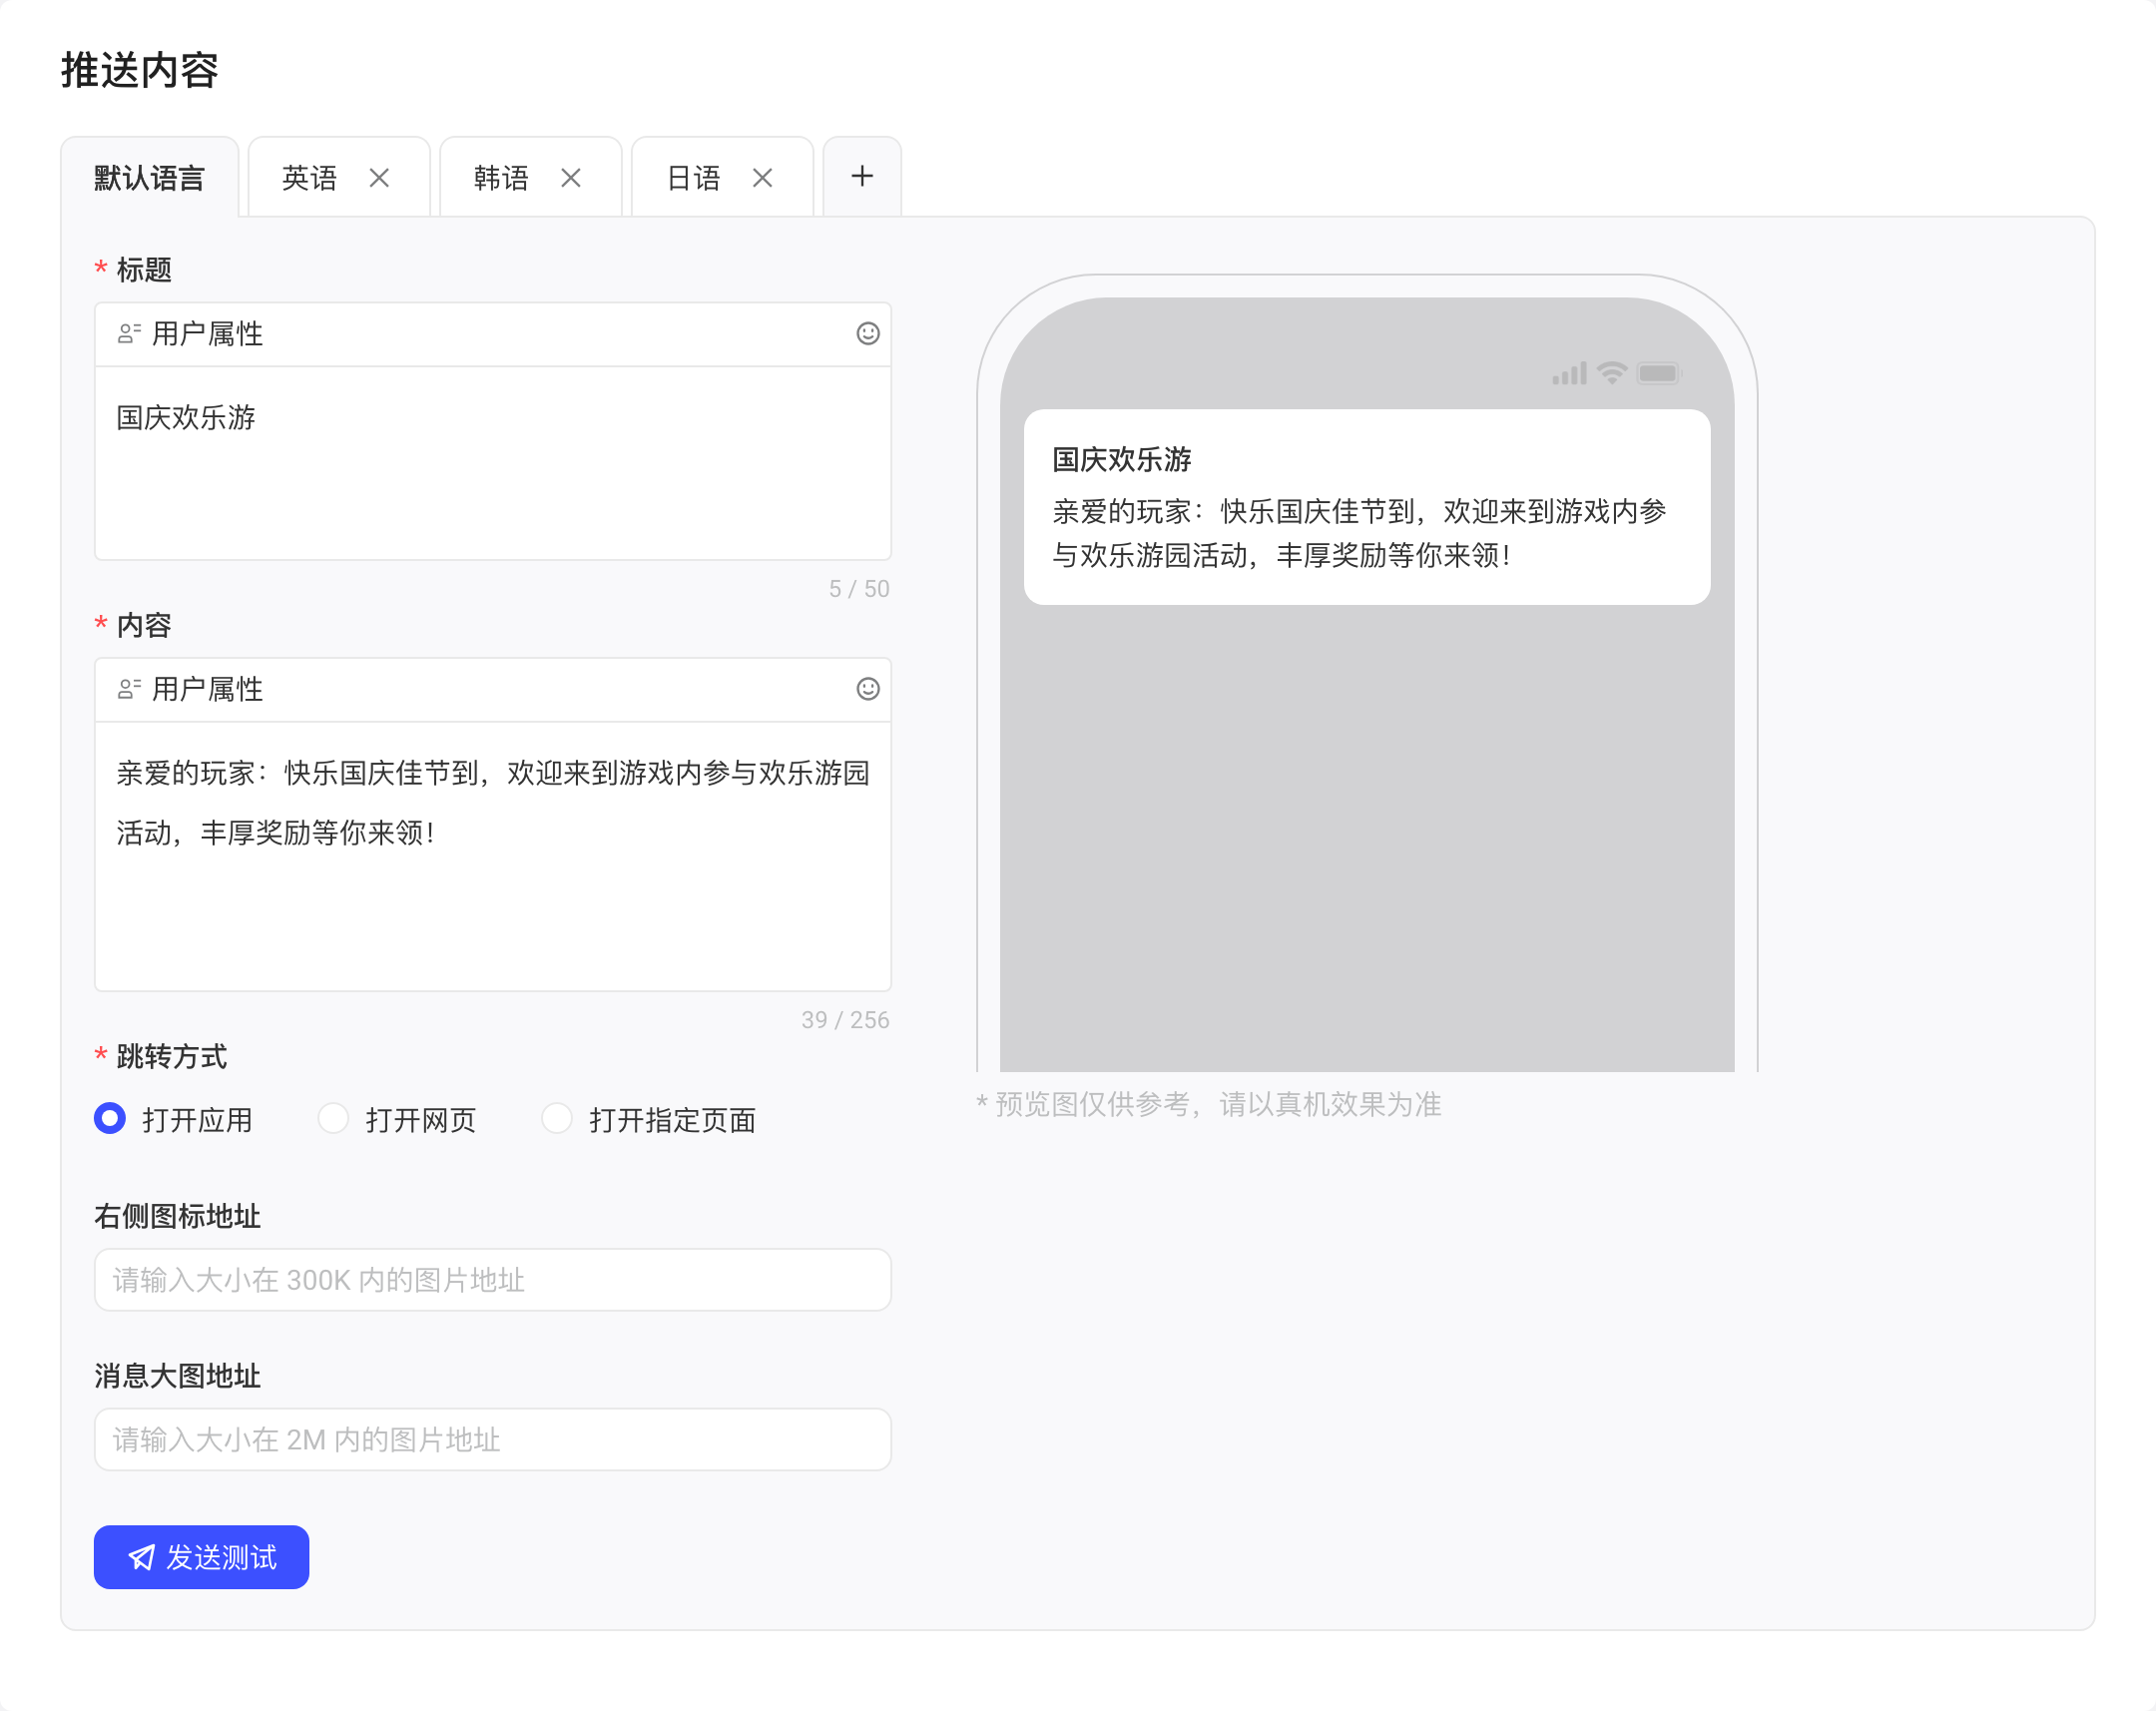This screenshot has width=2156, height=1711.
Task: Insert 用户属性 into the 标题 field
Action: point(190,334)
